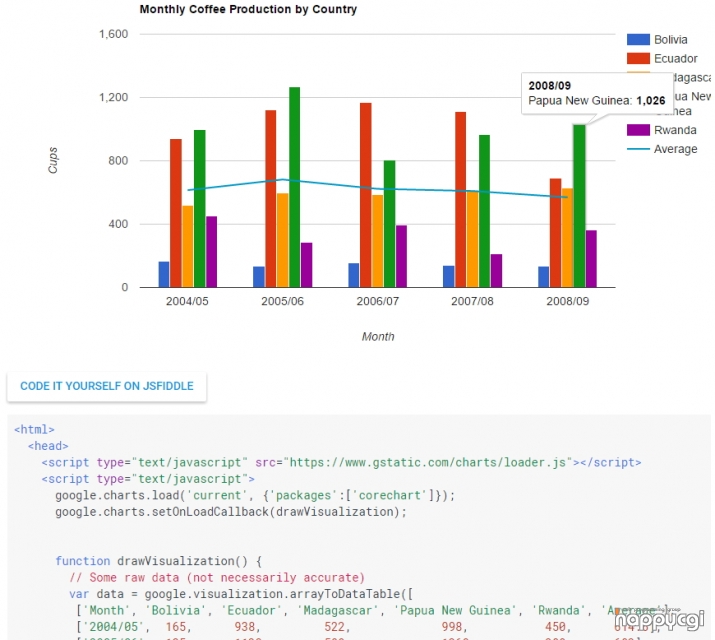Click the google.charts.load code line
715x640 pixels.
tap(255, 495)
